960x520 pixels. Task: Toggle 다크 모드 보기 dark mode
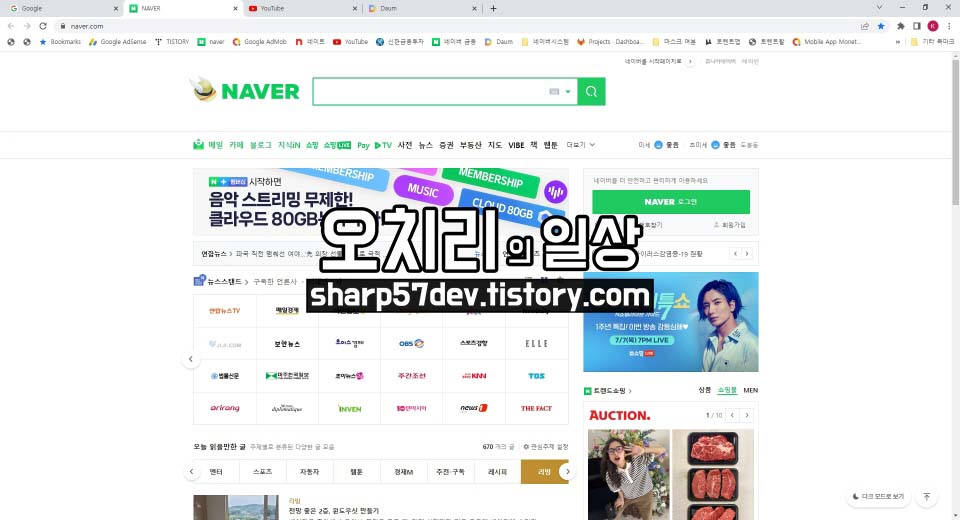pyautogui.click(x=879, y=496)
